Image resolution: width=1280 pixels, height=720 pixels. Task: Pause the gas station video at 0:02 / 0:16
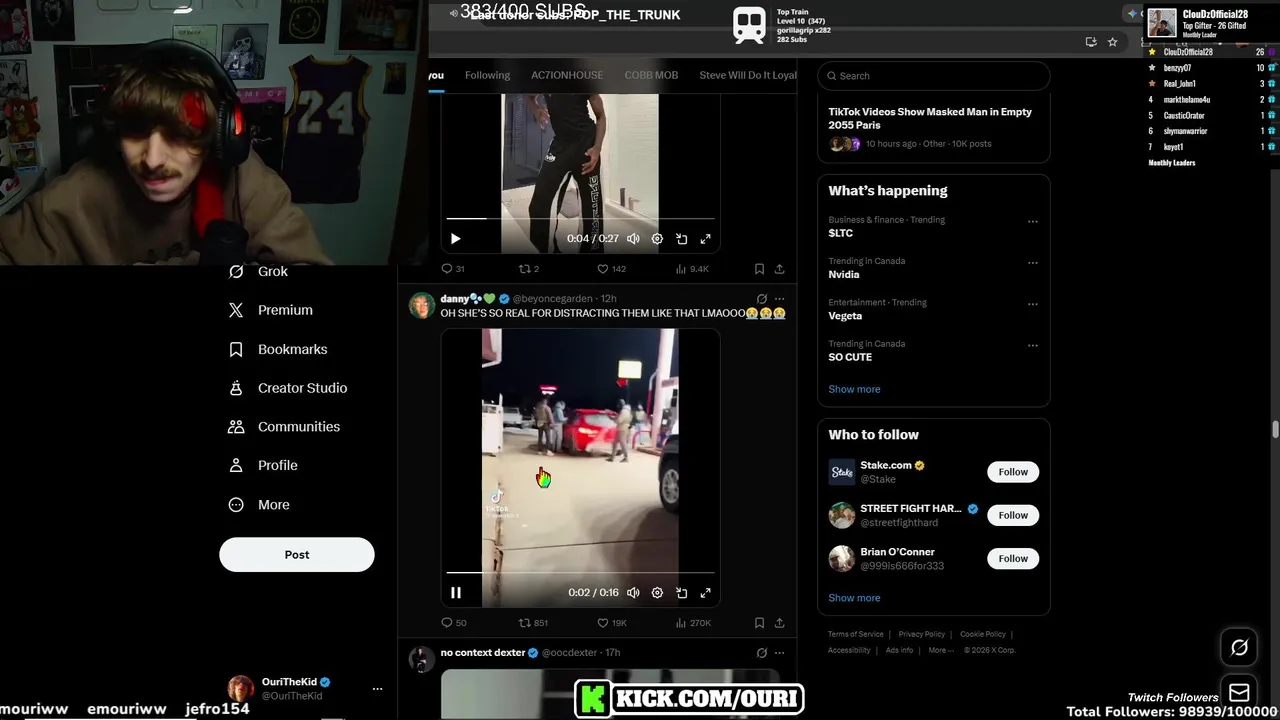click(455, 593)
